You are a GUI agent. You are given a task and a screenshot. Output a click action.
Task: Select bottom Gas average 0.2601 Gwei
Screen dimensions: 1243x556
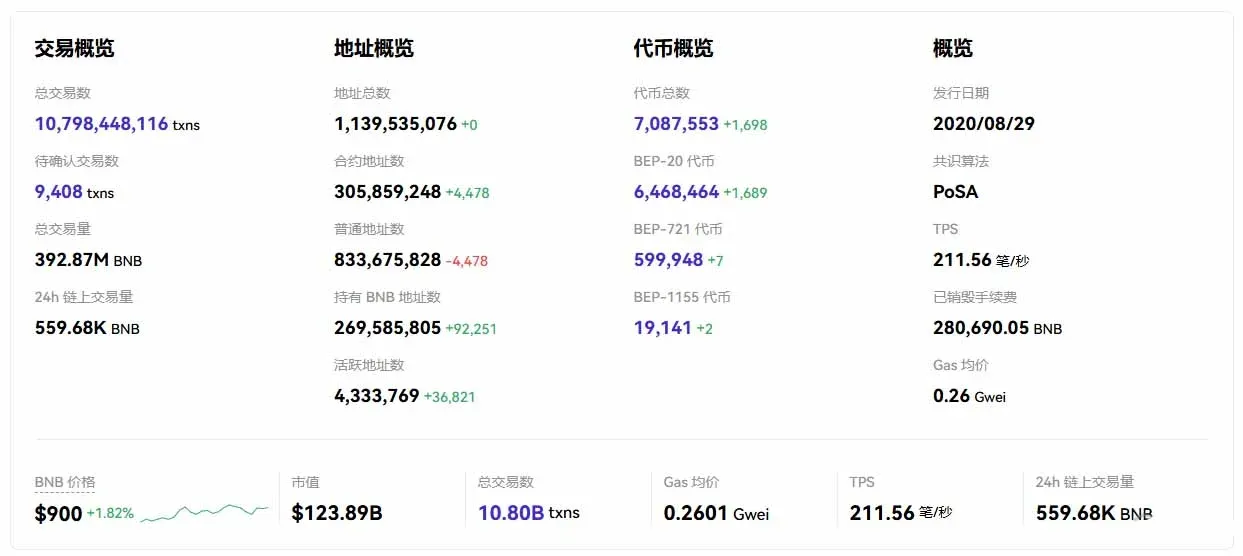coord(716,513)
